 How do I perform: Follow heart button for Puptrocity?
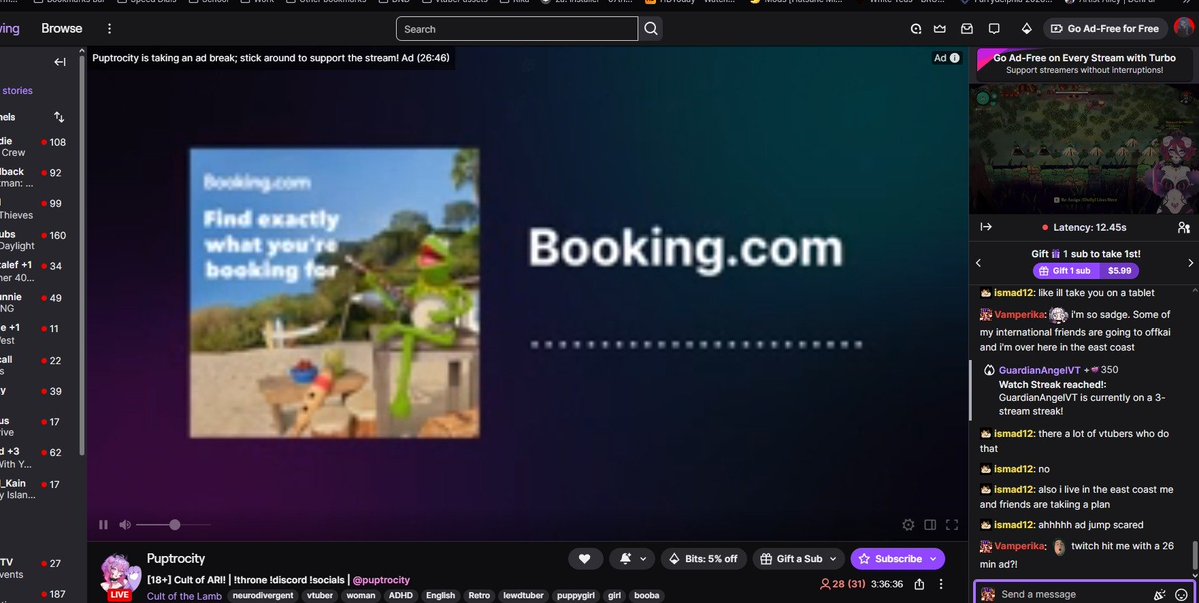[585, 559]
